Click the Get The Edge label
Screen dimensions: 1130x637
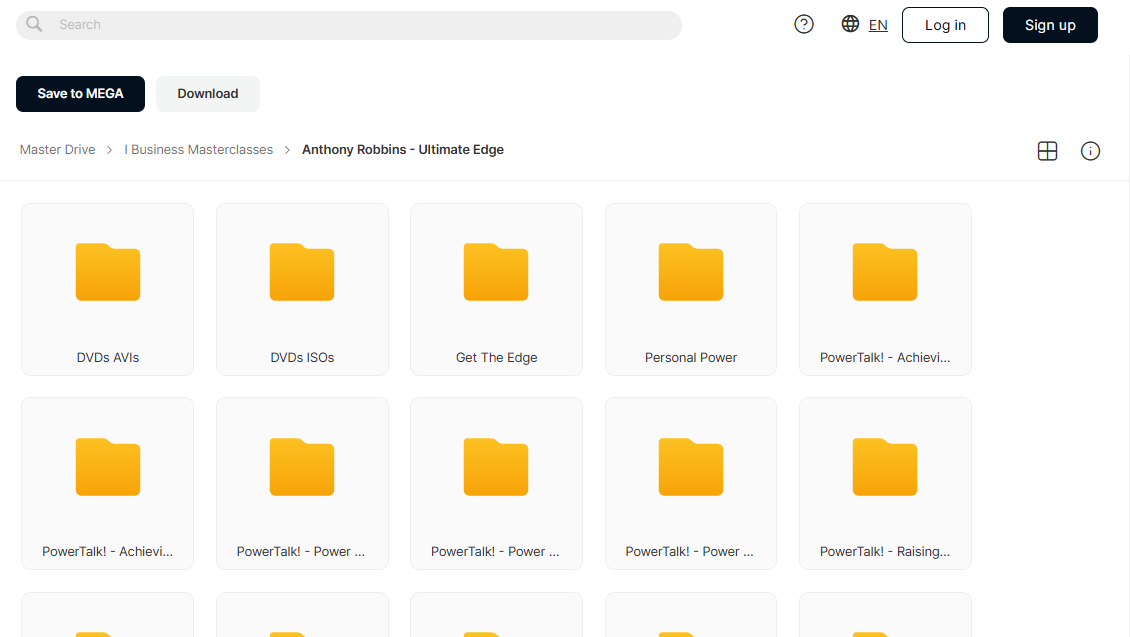click(497, 357)
